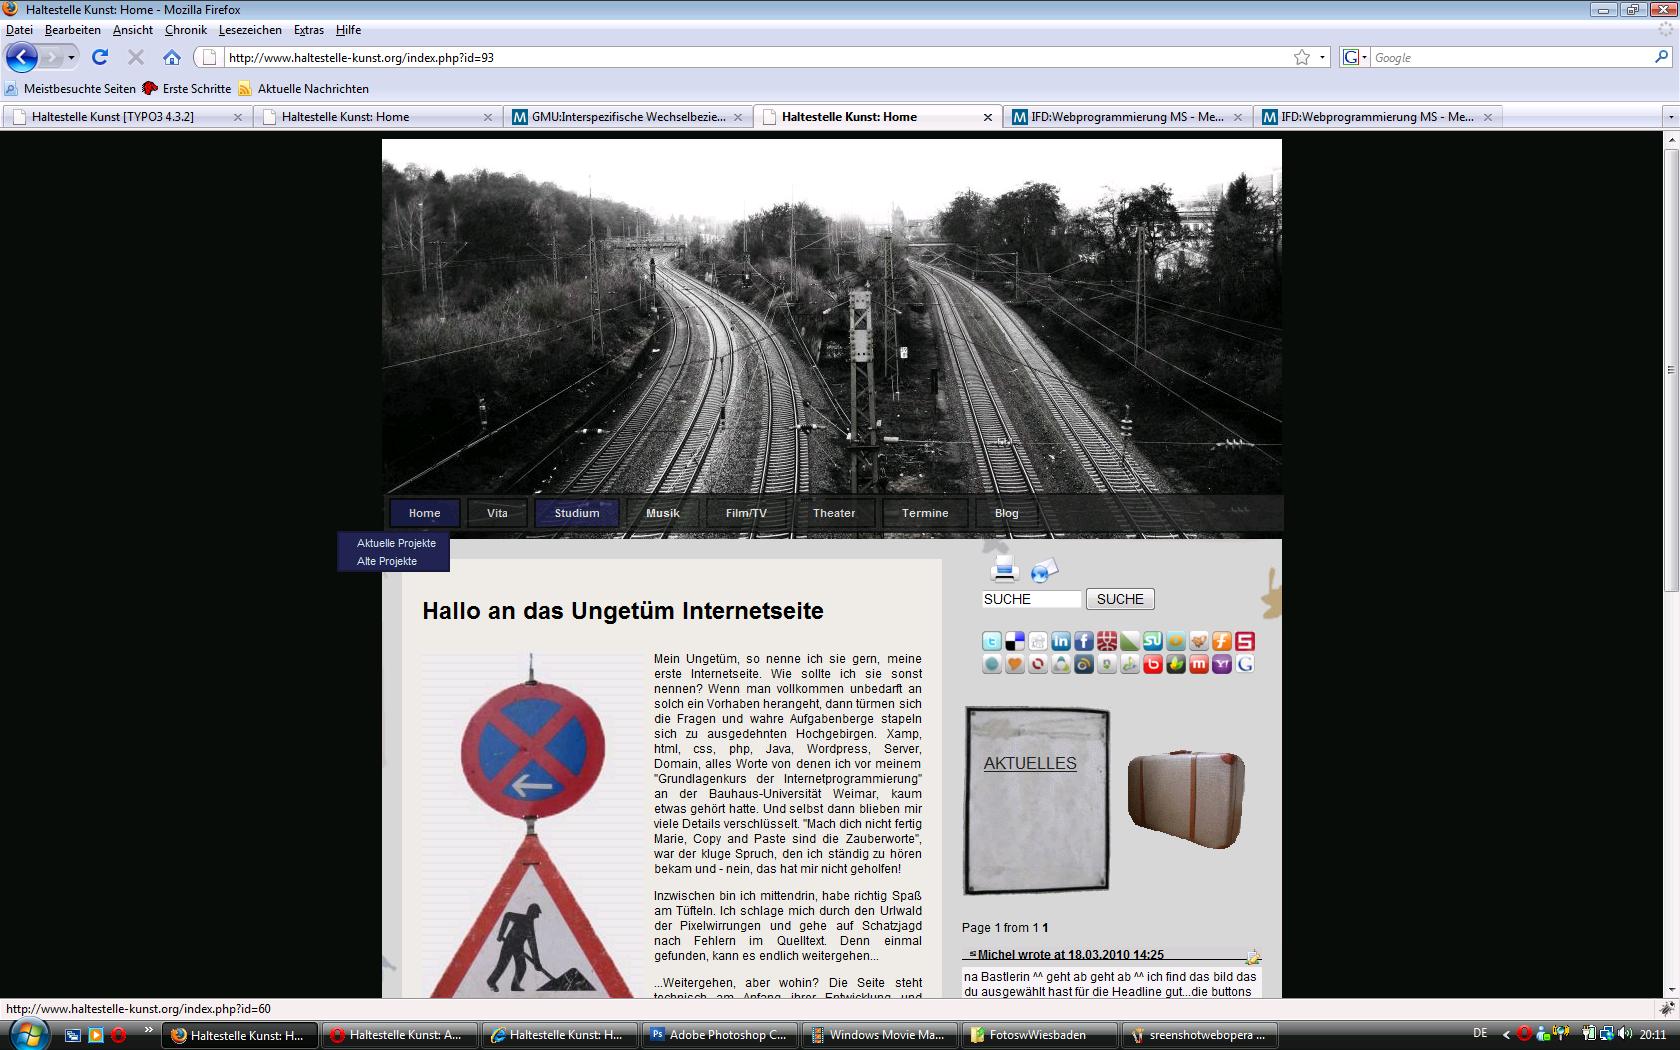Image resolution: width=1680 pixels, height=1050 pixels.
Task: Share on Twitter via the bird icon
Action: click(992, 641)
